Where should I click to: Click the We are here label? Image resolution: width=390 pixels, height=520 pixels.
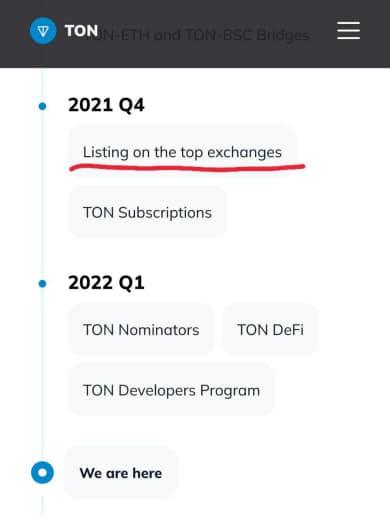pos(121,473)
